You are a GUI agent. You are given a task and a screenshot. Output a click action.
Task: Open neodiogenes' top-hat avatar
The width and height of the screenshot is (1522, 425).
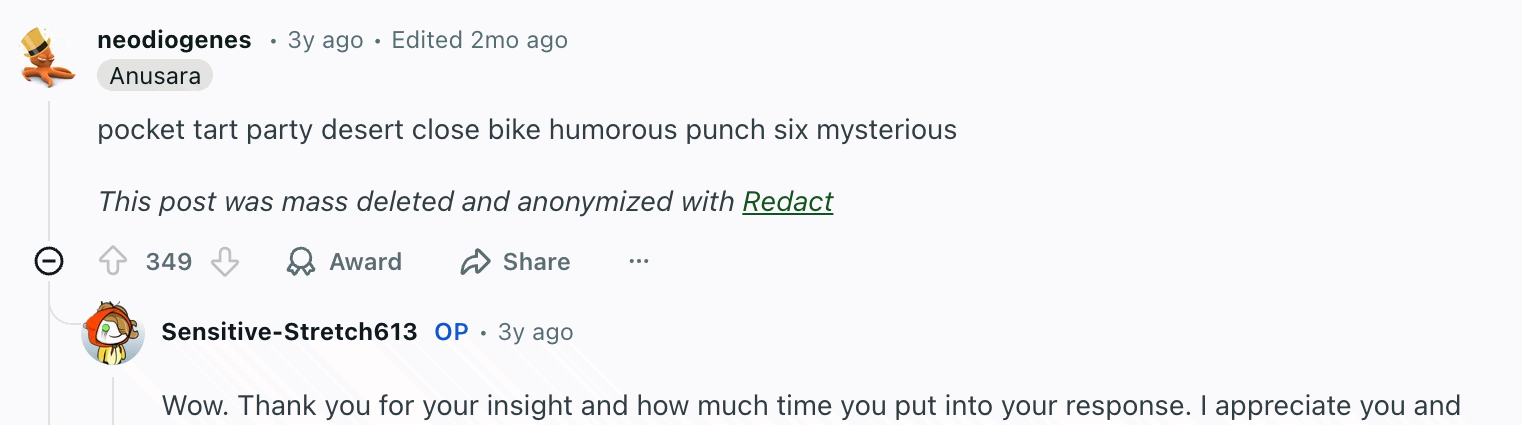[x=49, y=57]
